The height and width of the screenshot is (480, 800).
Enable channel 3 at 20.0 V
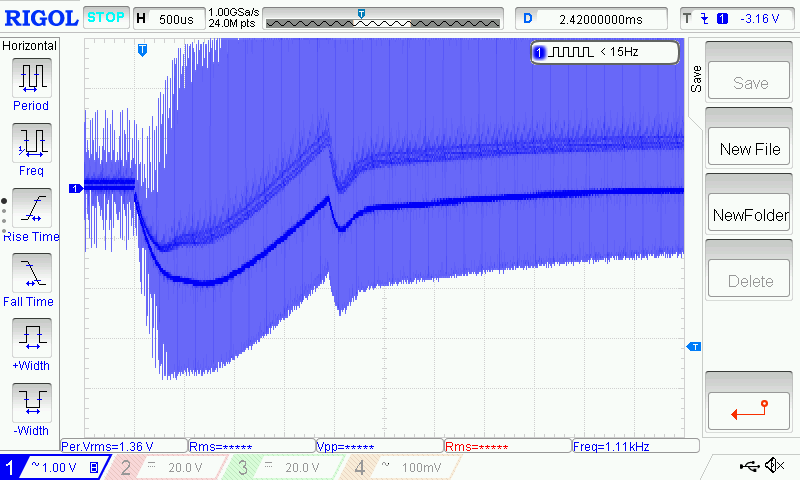click(284, 467)
